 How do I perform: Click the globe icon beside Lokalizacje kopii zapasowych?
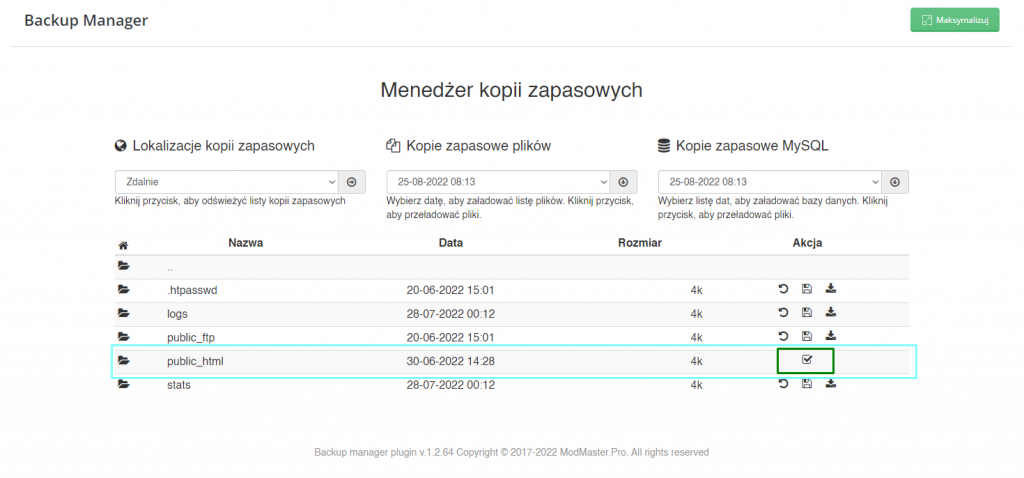coord(120,146)
